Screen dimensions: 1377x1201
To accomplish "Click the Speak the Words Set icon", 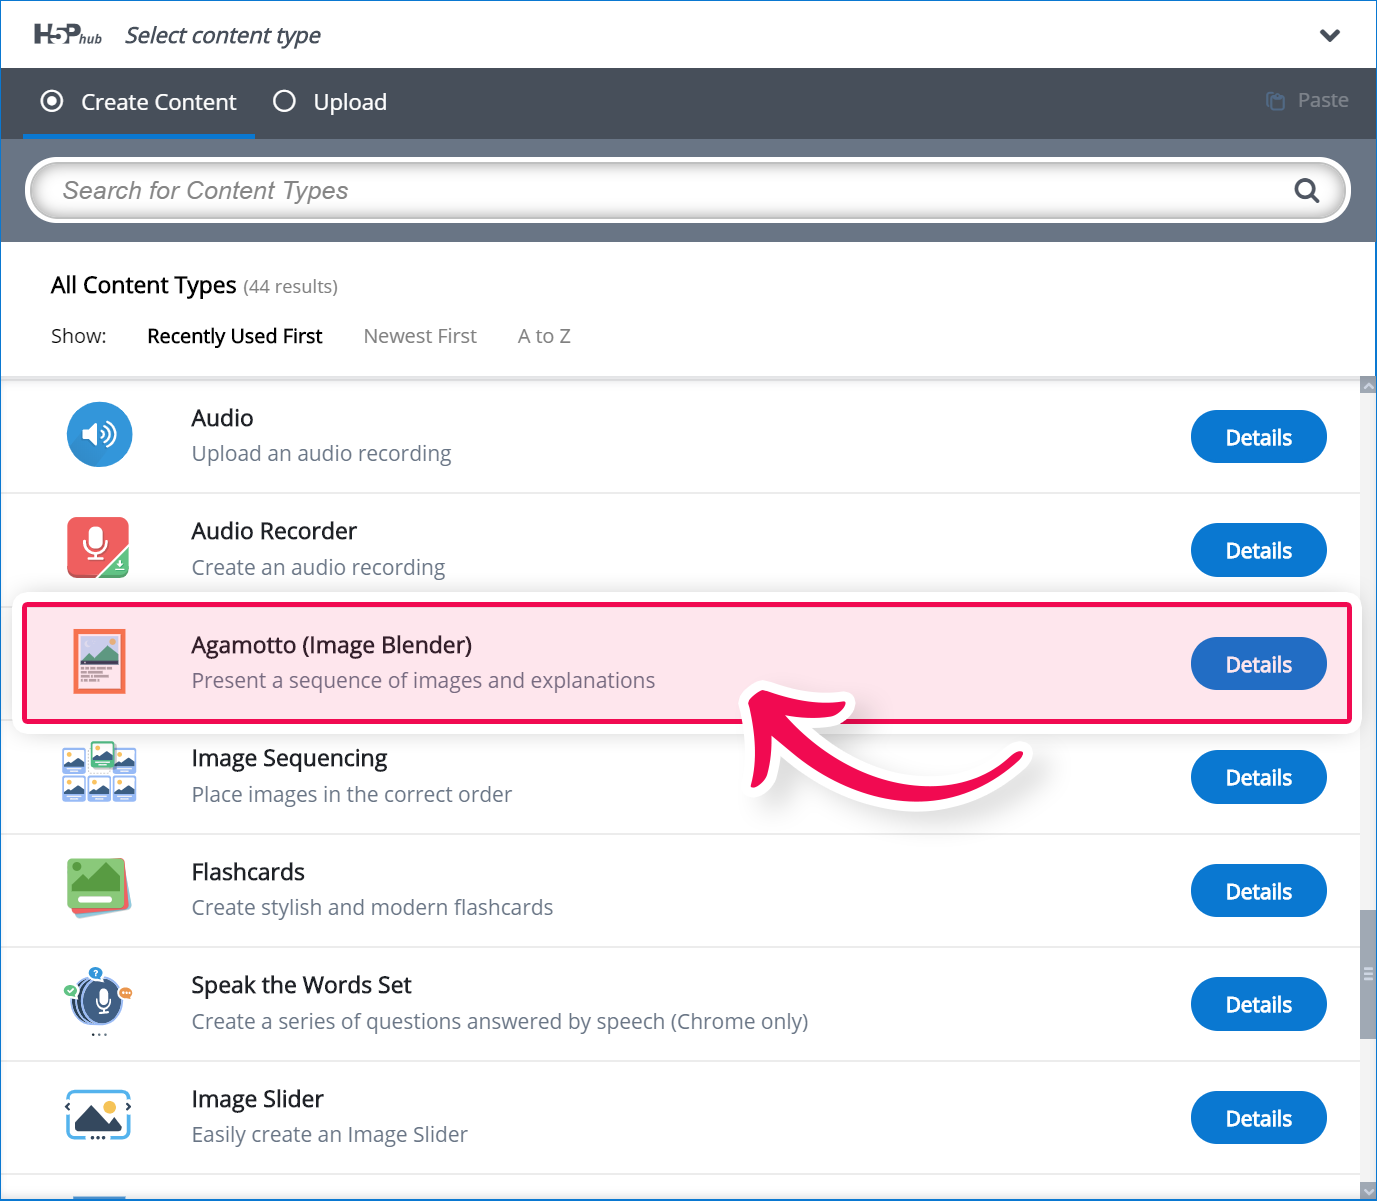I will click(98, 1001).
